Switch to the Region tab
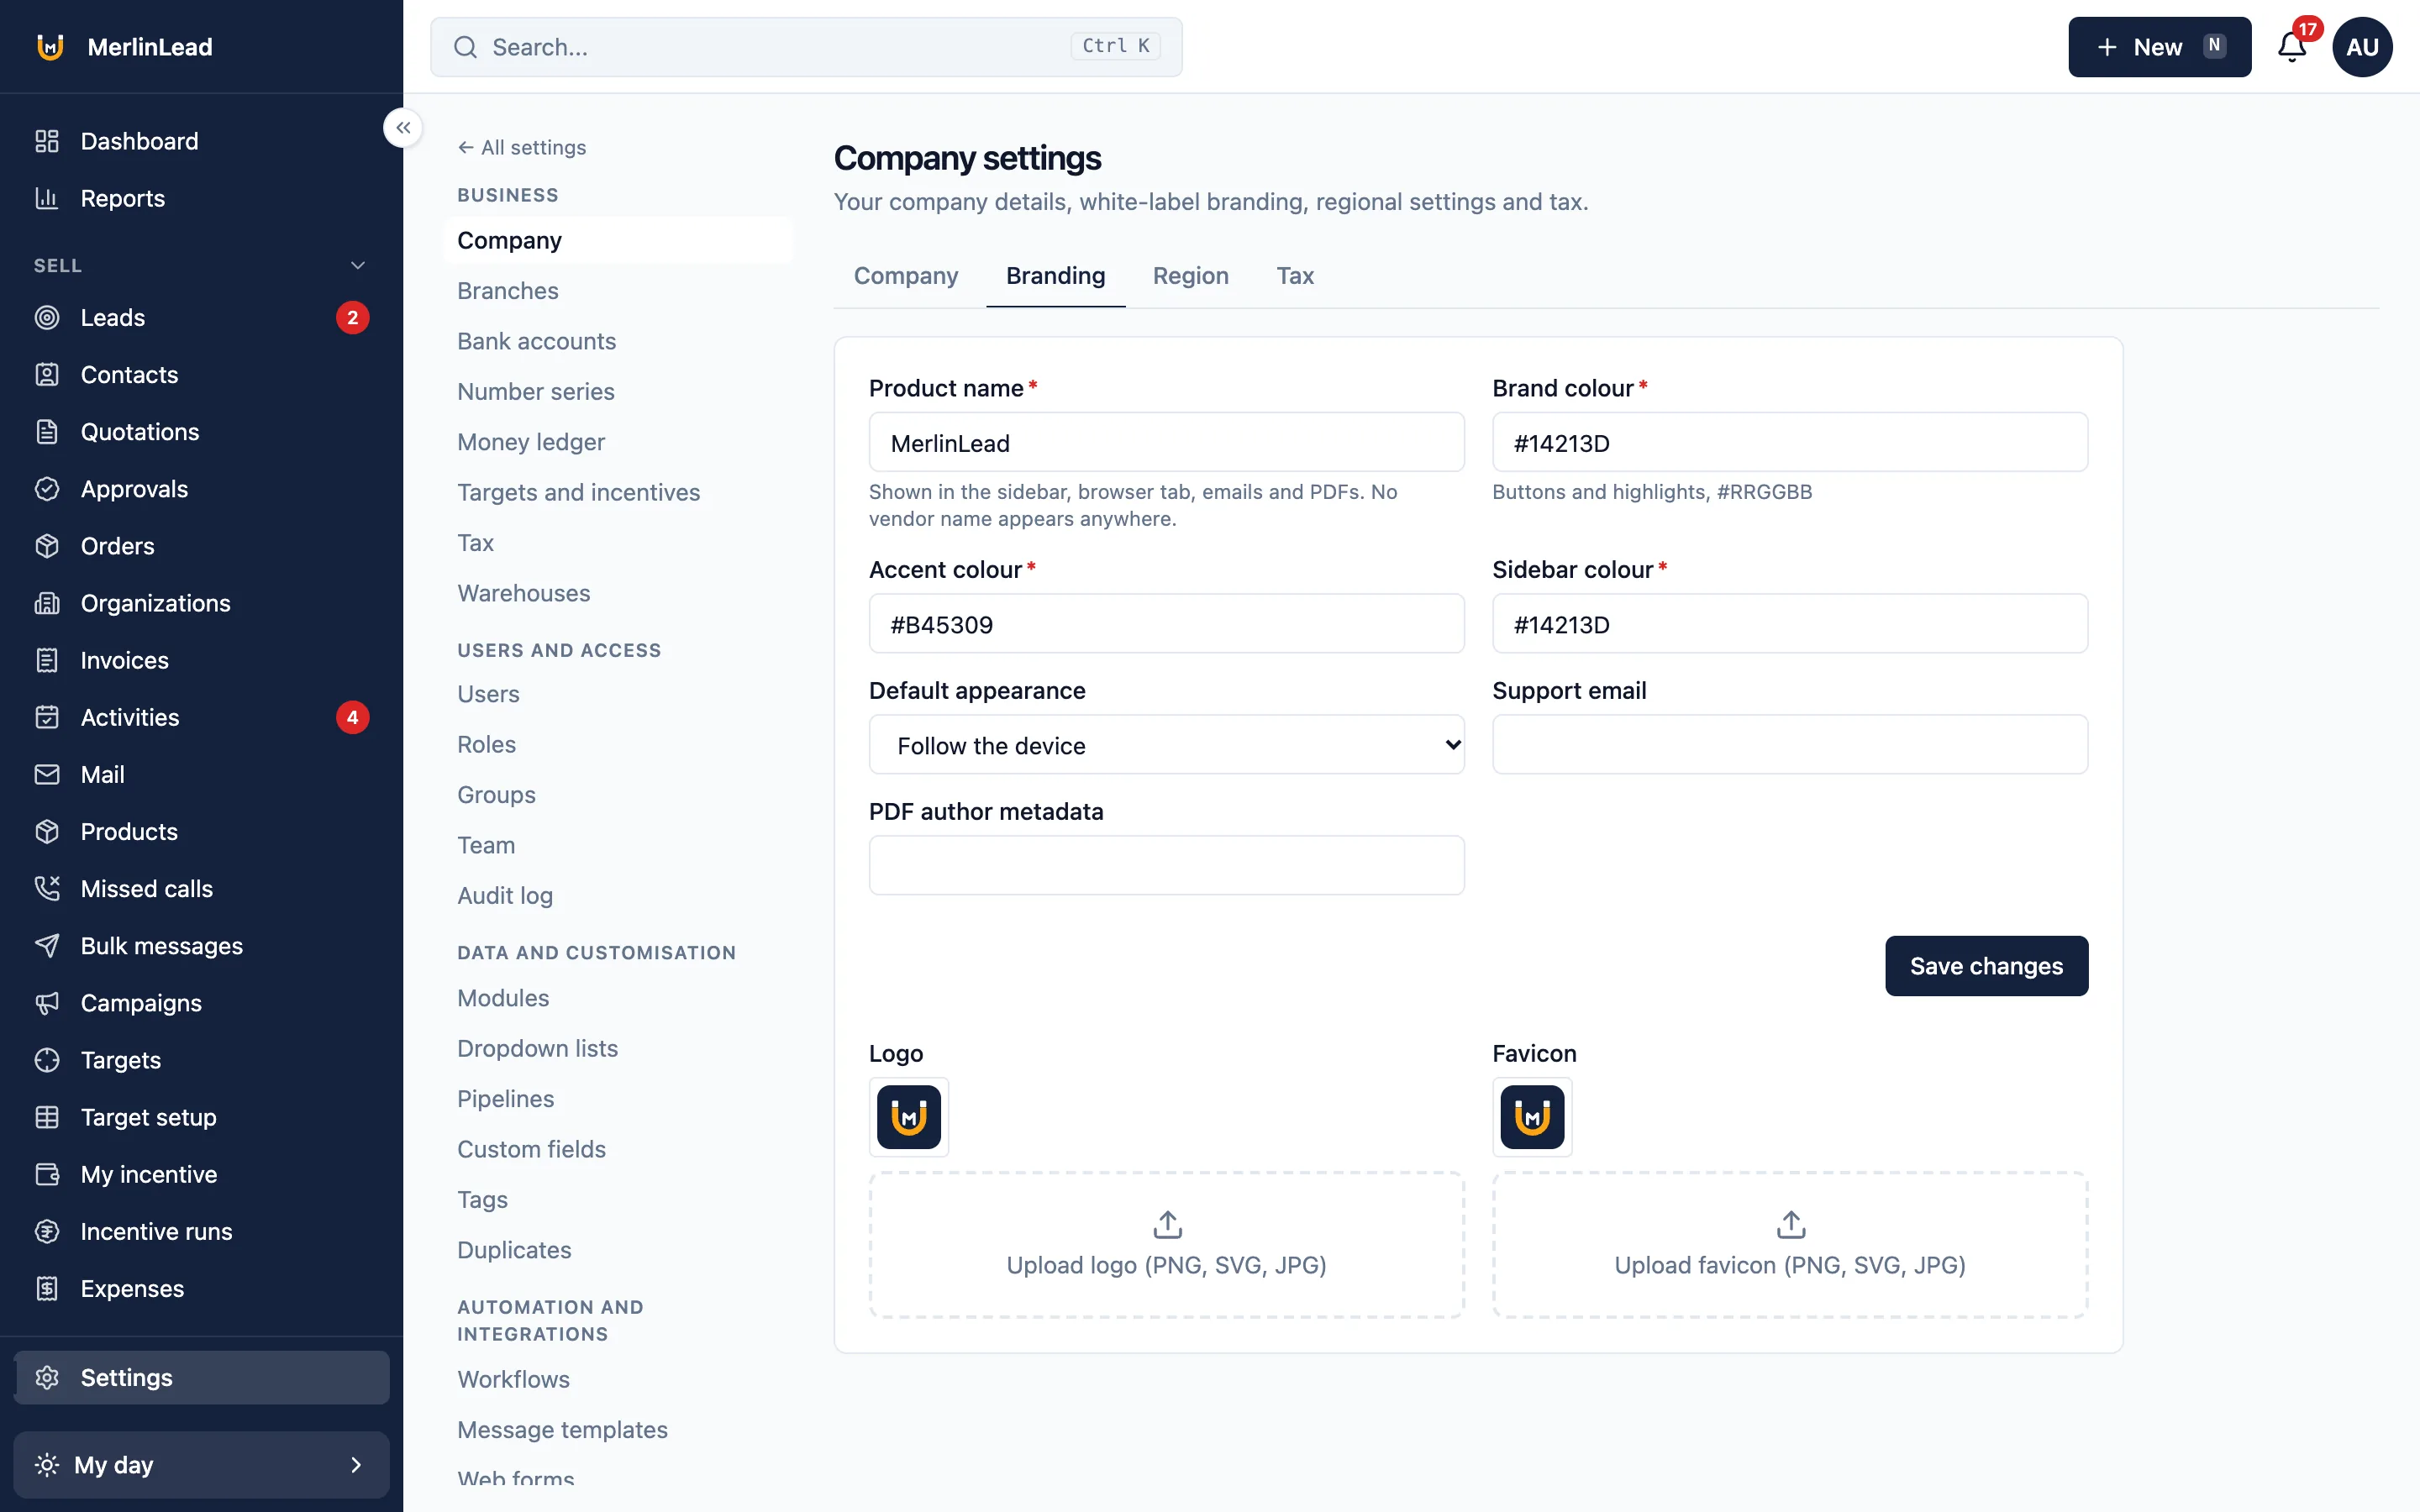The width and height of the screenshot is (2420, 1512). [1190, 276]
